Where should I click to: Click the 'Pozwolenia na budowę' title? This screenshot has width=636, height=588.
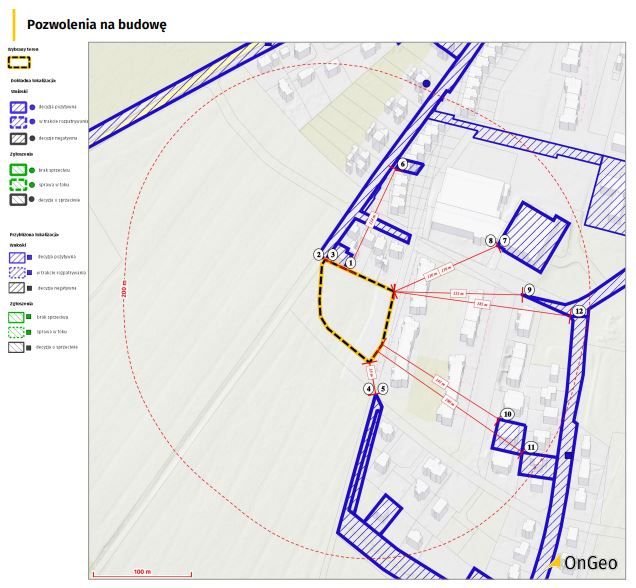point(96,23)
